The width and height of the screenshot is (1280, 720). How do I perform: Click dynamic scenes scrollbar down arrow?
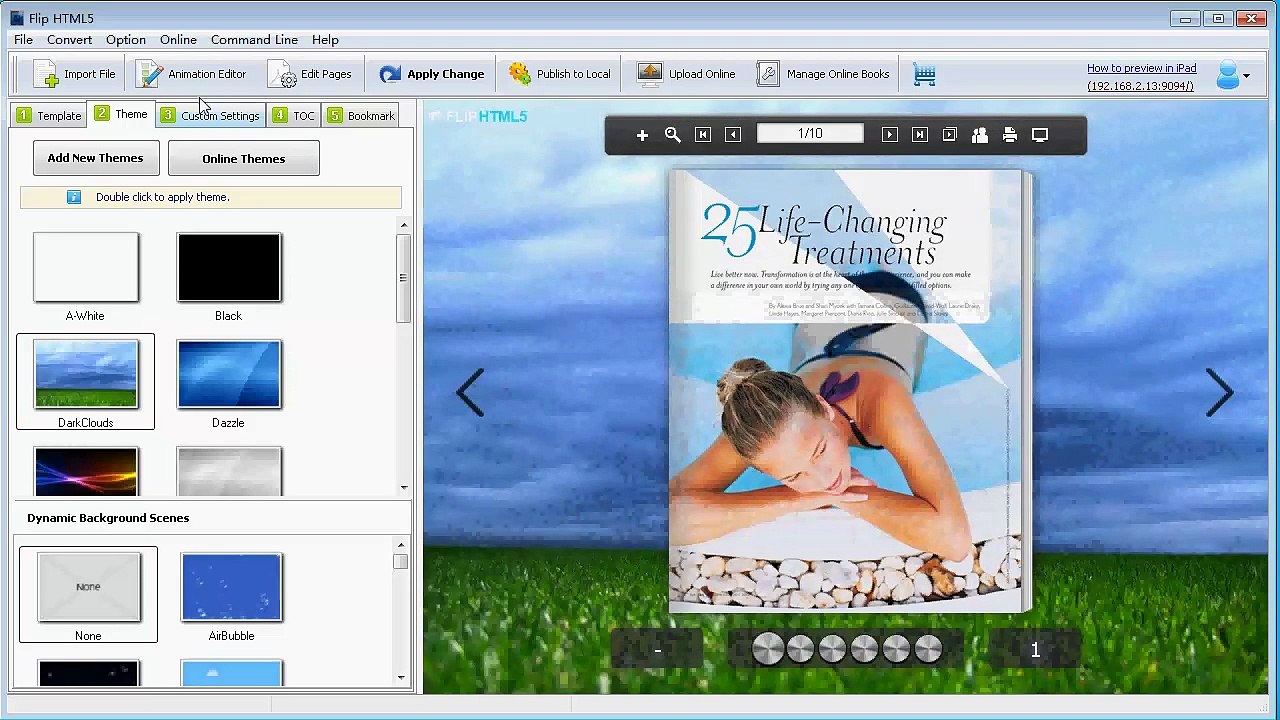click(x=401, y=679)
